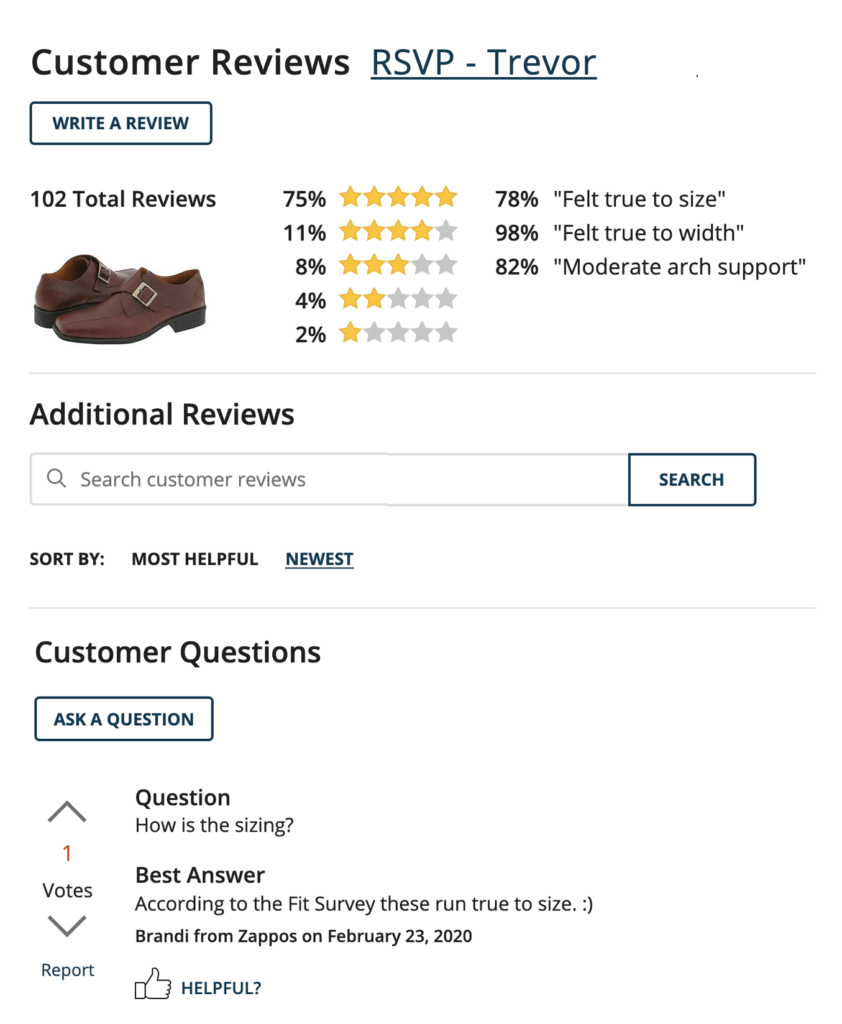Sort reviews by NEWEST
Image resolution: width=842 pixels, height=1024 pixels.
coord(319,559)
